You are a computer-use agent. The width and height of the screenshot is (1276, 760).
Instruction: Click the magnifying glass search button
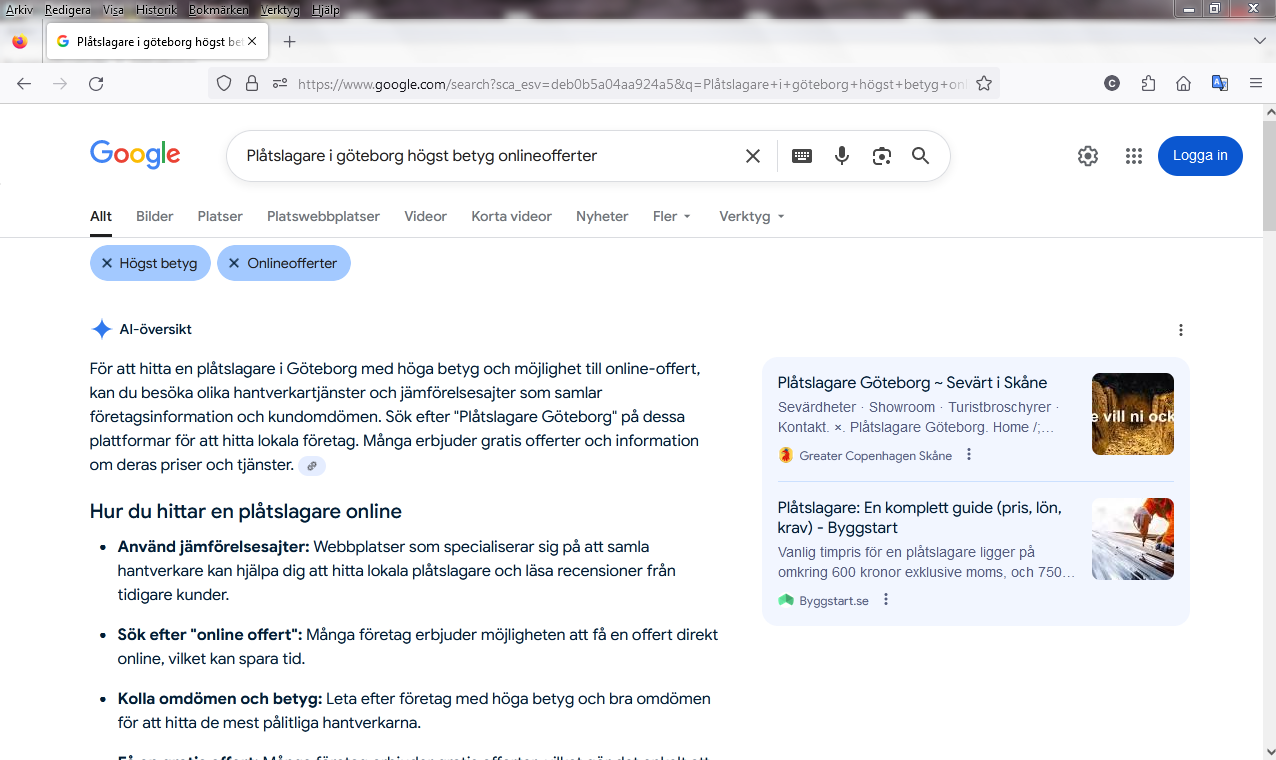click(x=920, y=156)
